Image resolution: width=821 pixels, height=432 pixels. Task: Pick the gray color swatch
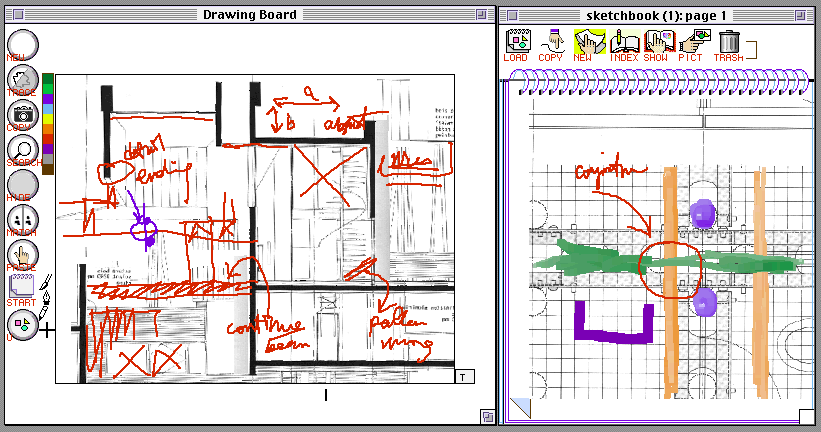point(48,159)
